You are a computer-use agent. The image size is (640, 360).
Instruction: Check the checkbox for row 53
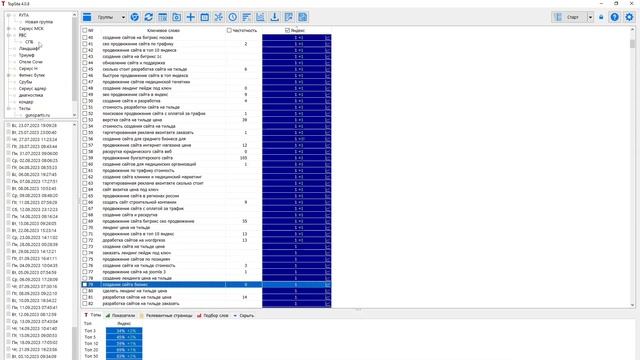point(85,120)
